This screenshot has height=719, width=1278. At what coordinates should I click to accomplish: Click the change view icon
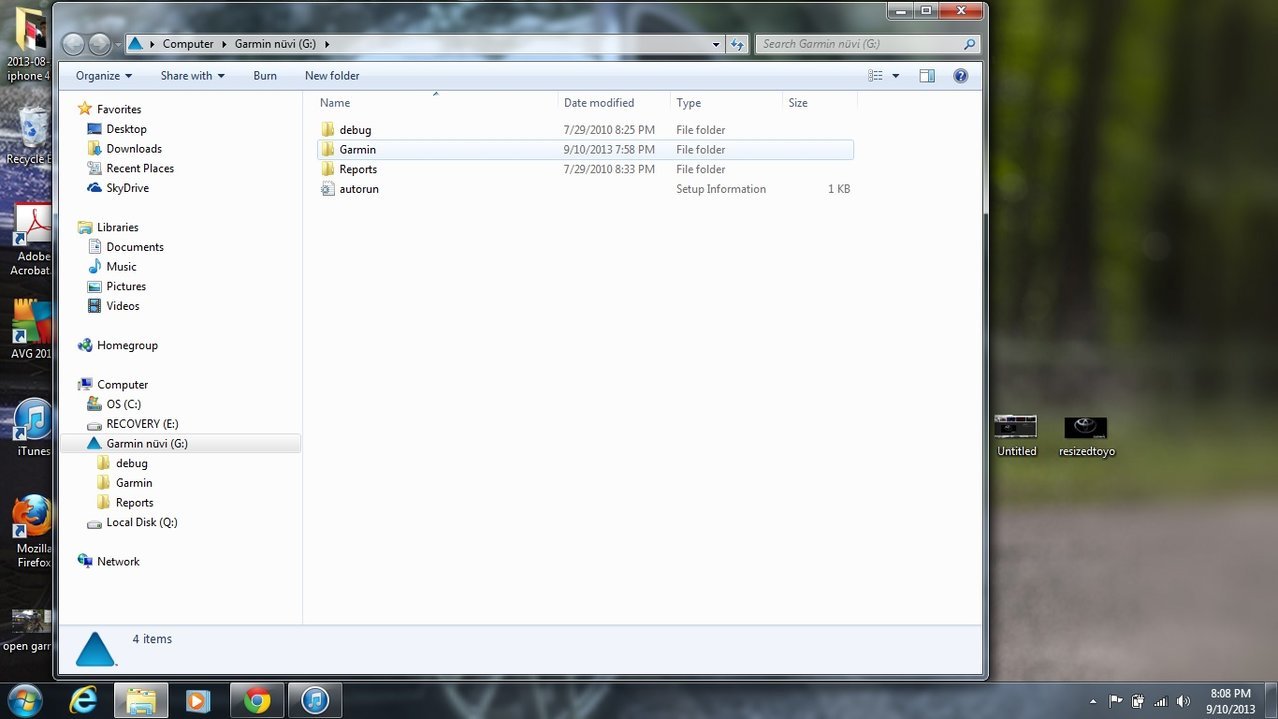tap(876, 76)
